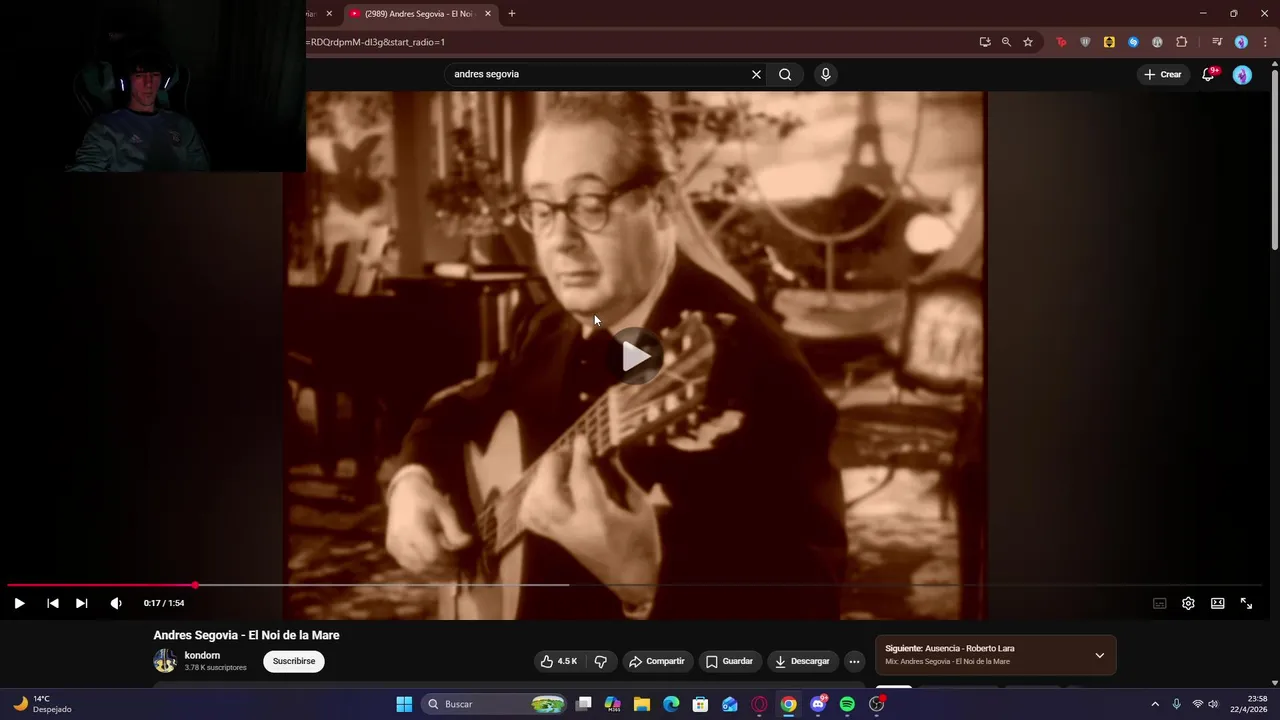Toggle subtitles on the video player
This screenshot has height=720, width=1280.
[1160, 603]
